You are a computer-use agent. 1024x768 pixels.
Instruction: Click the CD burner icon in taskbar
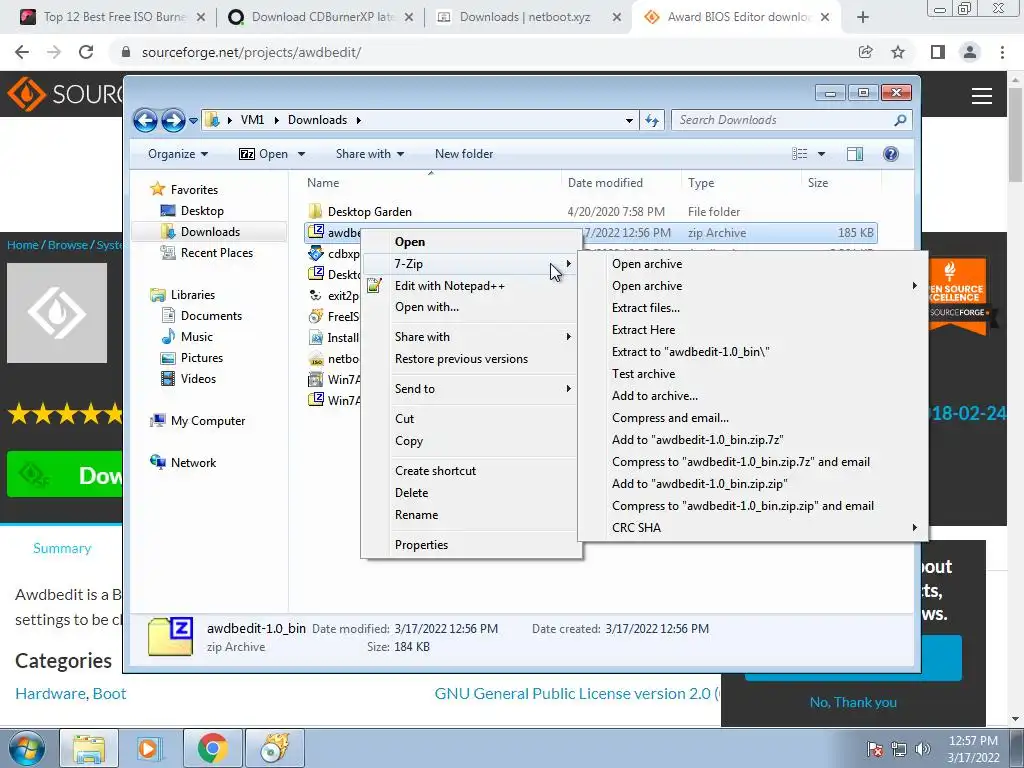tap(274, 748)
